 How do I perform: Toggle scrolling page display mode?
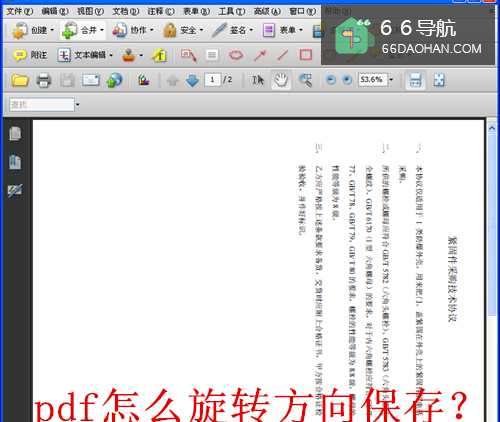[x=415, y=80]
